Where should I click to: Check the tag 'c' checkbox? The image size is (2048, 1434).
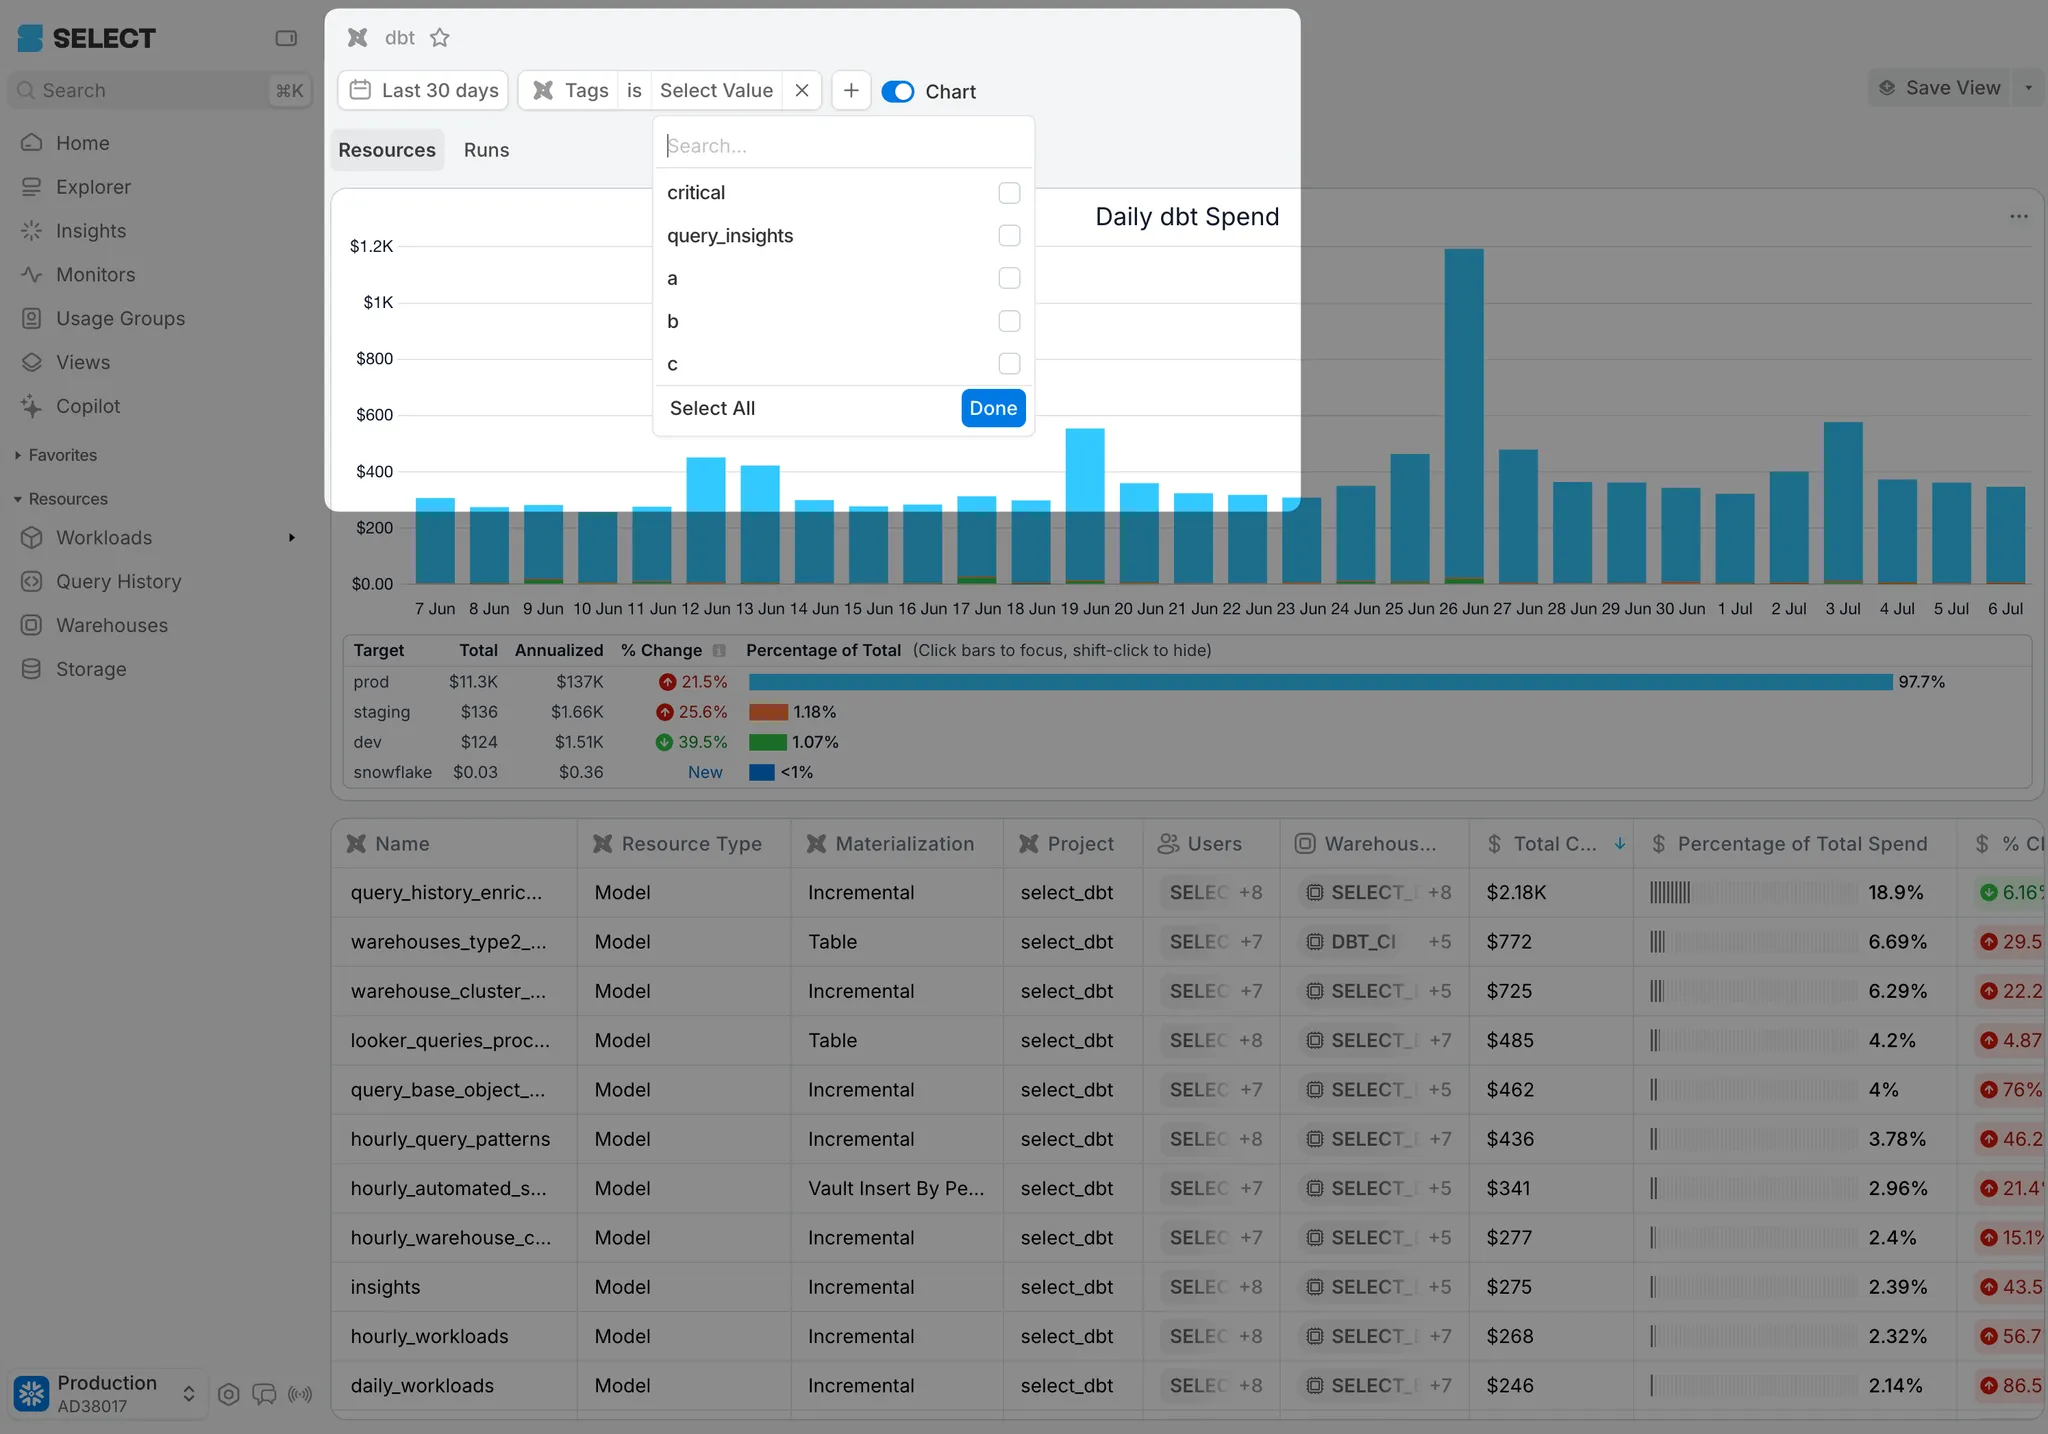pyautogui.click(x=1009, y=364)
